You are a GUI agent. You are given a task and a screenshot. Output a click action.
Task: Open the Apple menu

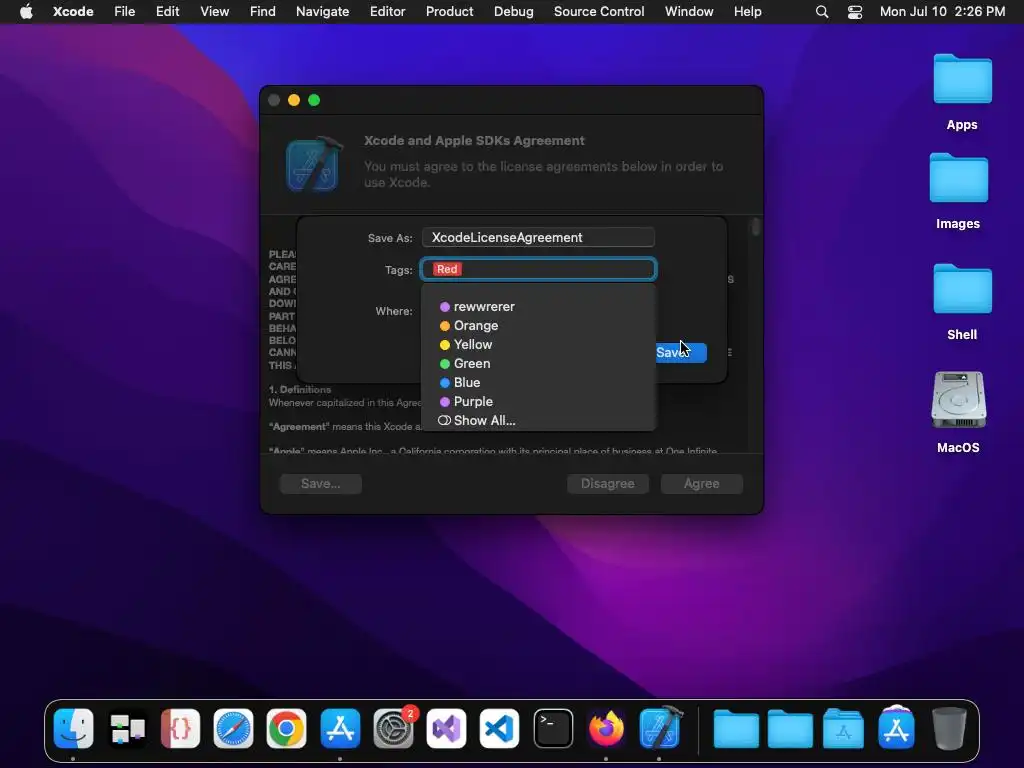(x=26, y=12)
